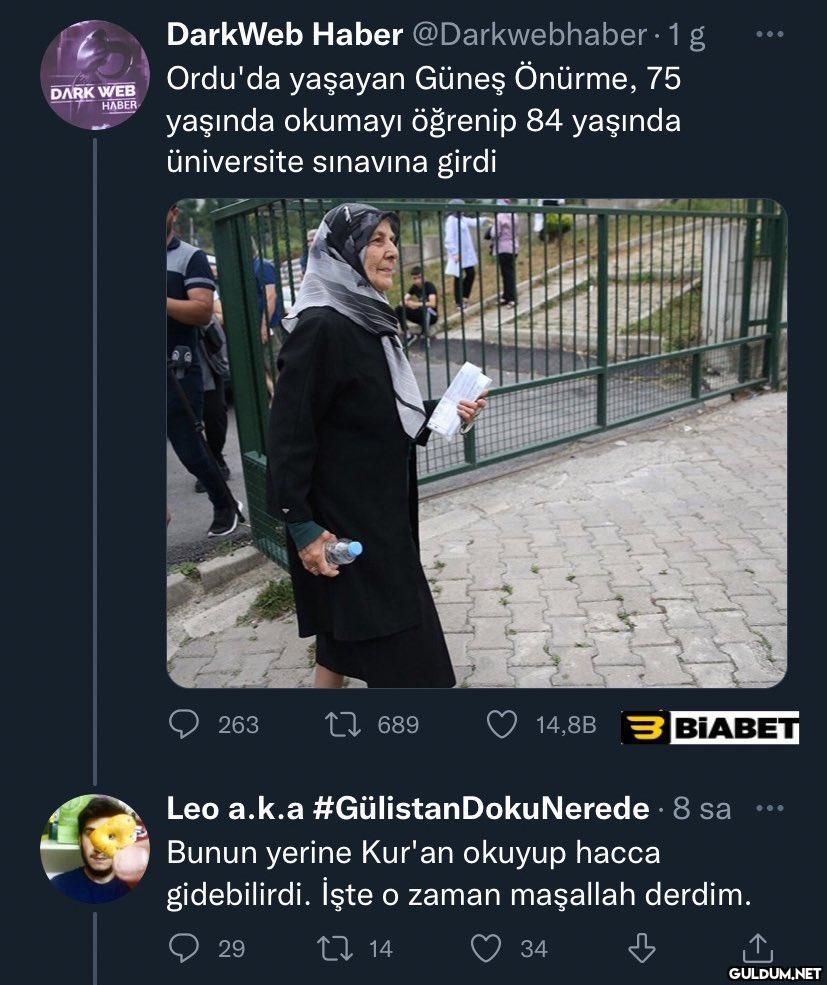Click the BIABET advertisement logo
827x985 pixels.
709,727
